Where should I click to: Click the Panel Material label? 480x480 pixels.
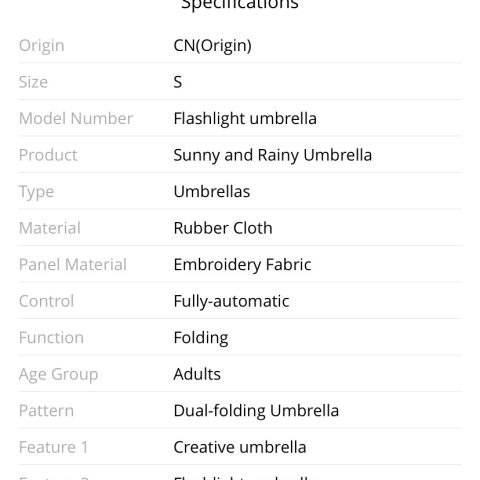click(x=73, y=265)
